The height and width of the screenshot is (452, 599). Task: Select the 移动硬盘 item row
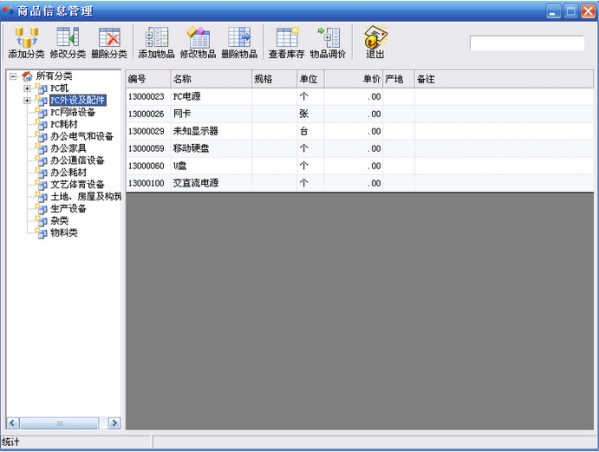tap(359, 148)
